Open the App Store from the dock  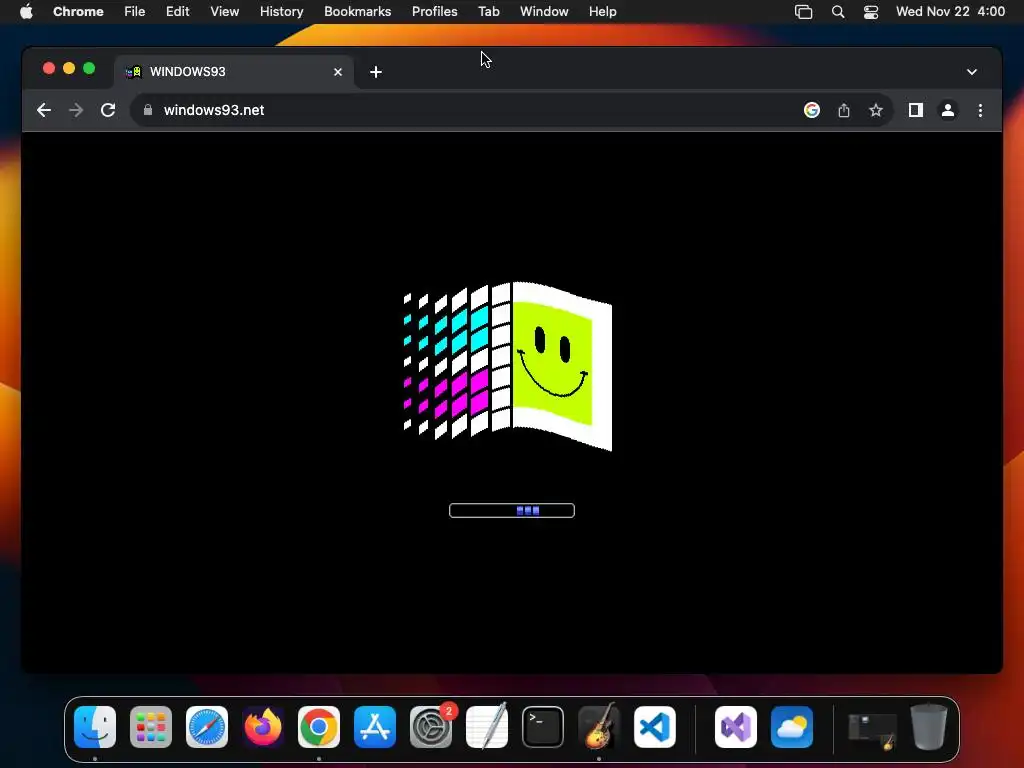[375, 727]
